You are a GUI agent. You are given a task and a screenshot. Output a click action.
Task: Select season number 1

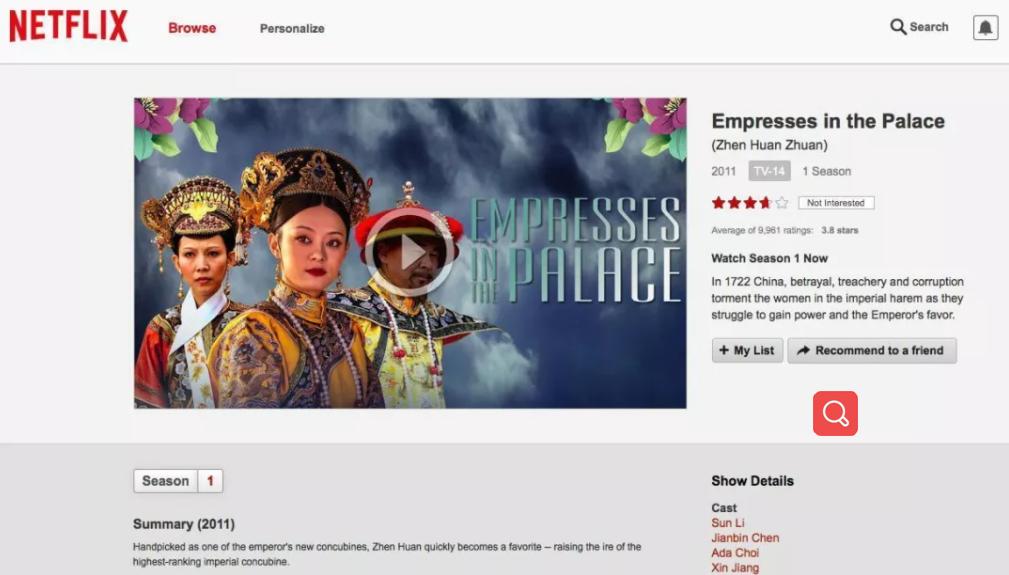click(210, 481)
